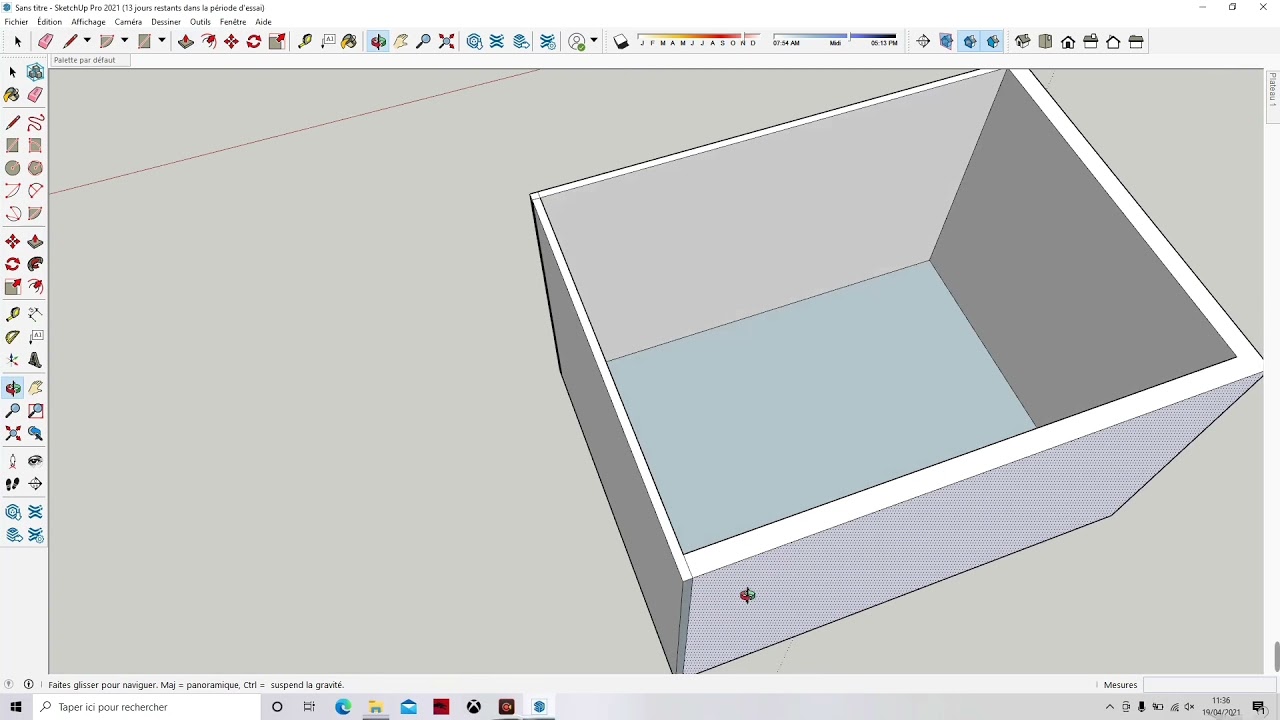Open File Explorer from the taskbar
This screenshot has width=1280, height=720.
point(376,707)
